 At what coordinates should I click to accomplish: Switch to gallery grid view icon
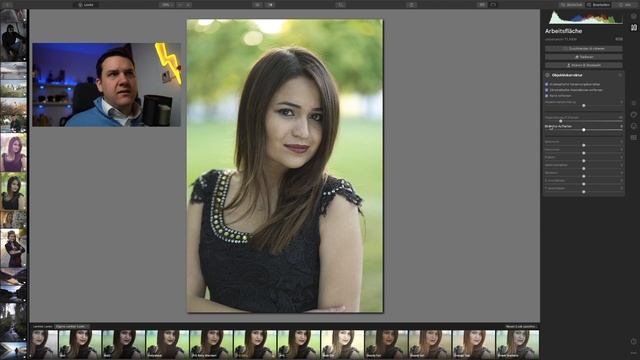pyautogui.click(x=482, y=4)
